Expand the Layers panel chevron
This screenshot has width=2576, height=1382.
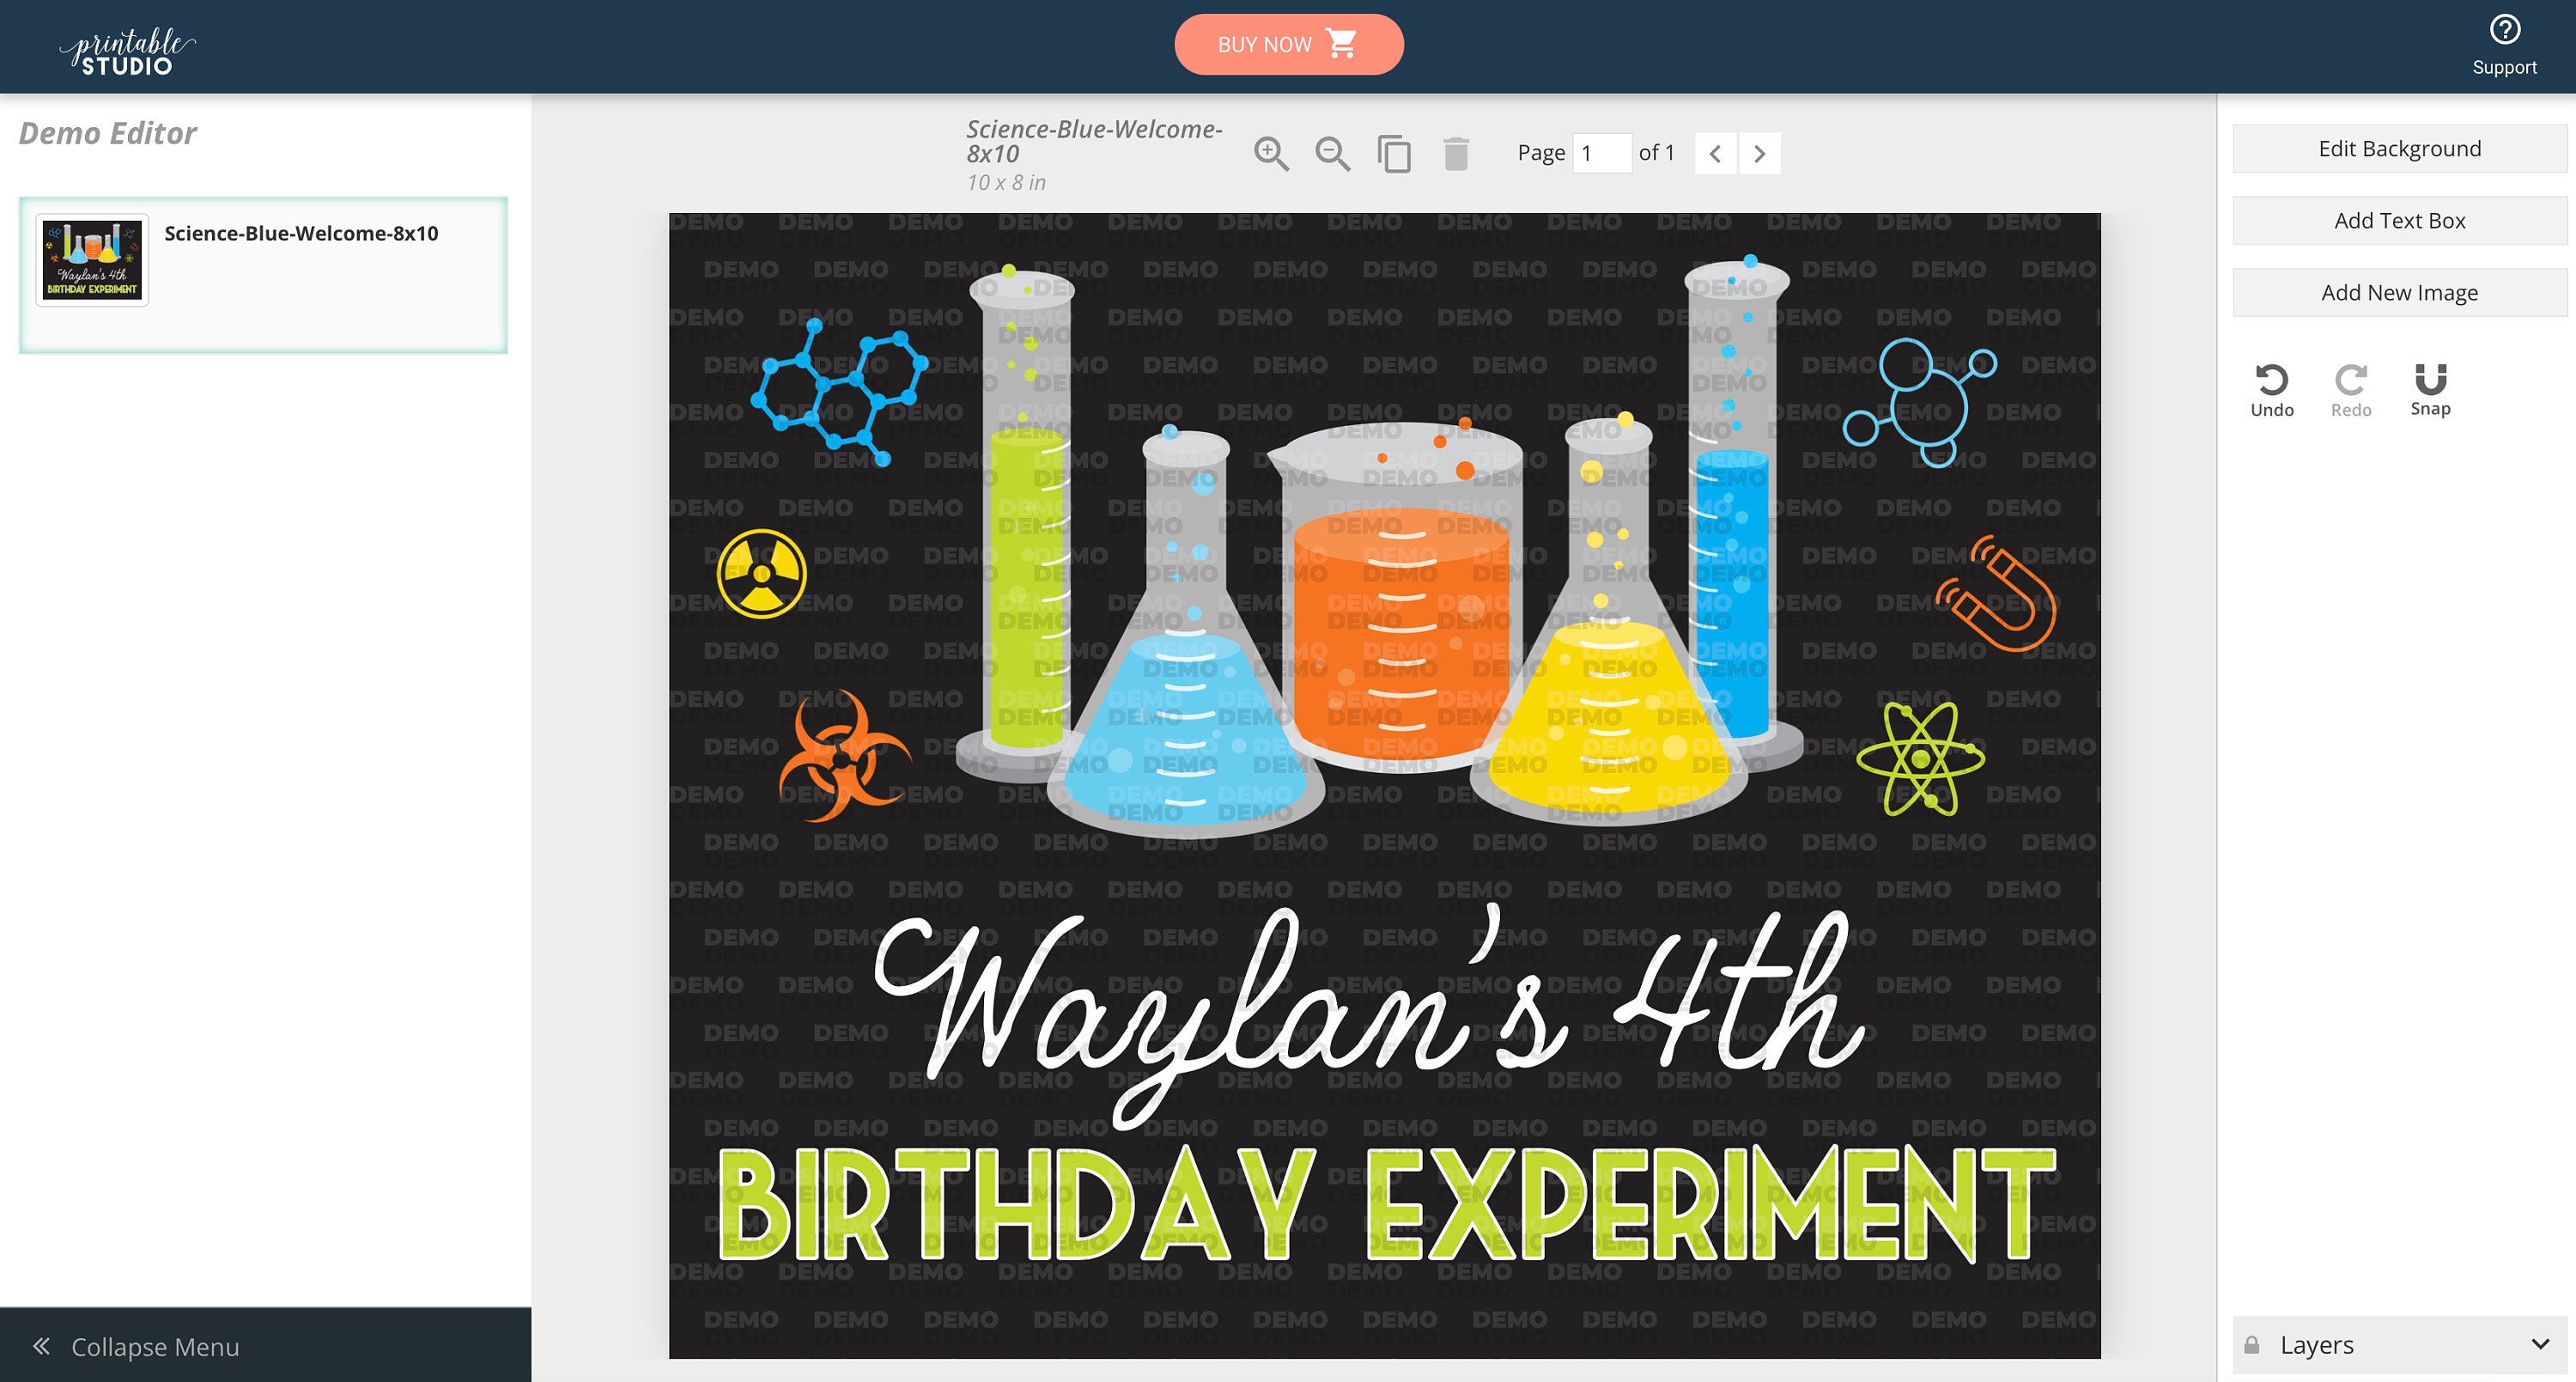[2540, 1344]
